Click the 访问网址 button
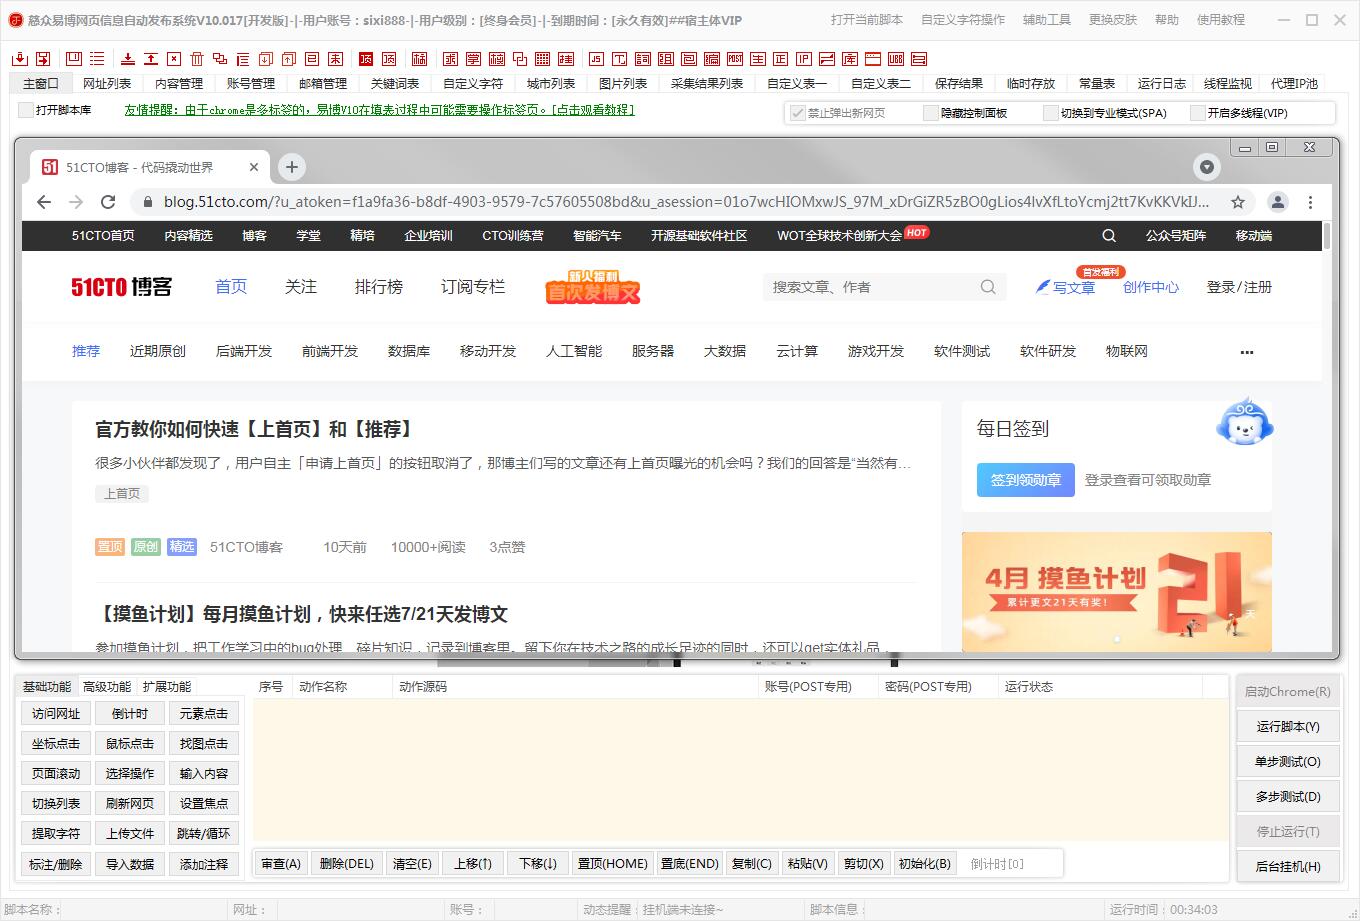This screenshot has height=921, width=1360. tap(56, 714)
